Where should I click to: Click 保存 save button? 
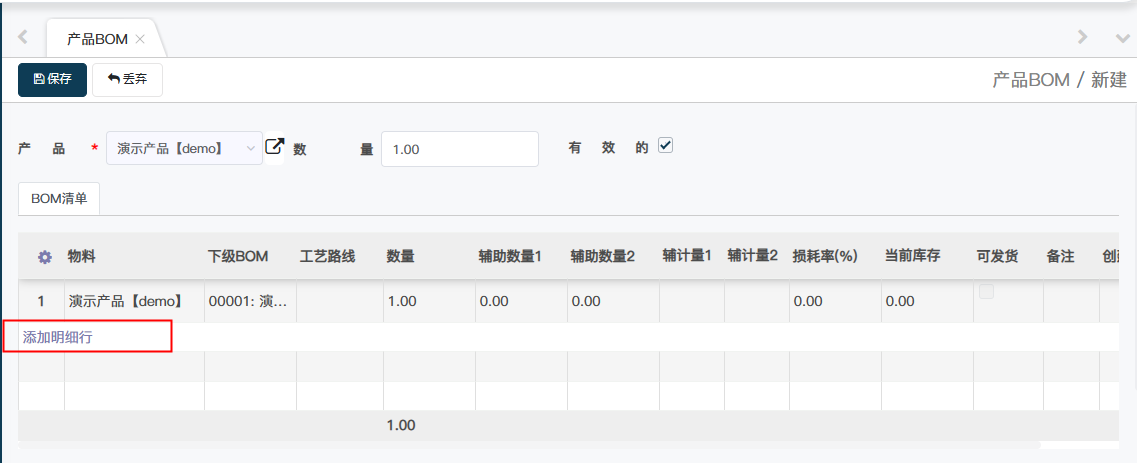[52, 79]
